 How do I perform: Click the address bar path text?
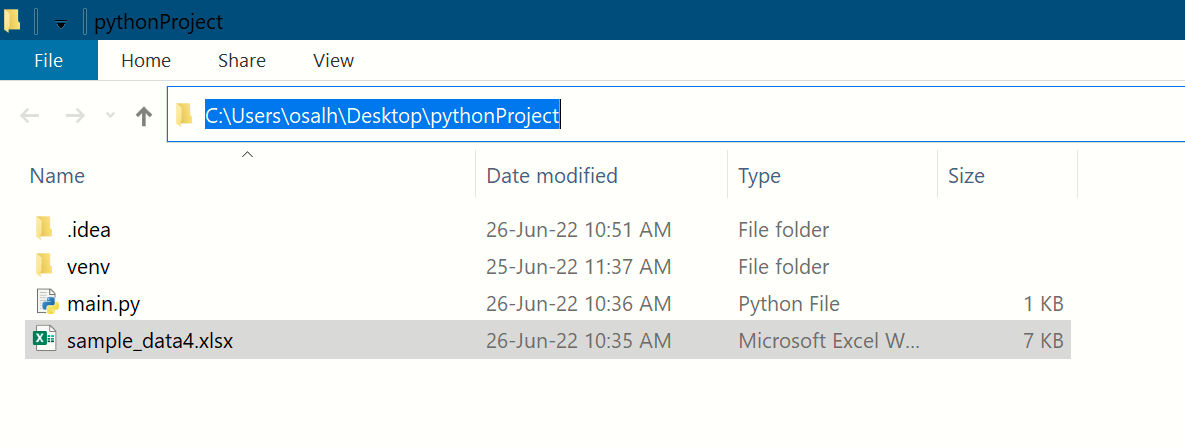click(382, 116)
